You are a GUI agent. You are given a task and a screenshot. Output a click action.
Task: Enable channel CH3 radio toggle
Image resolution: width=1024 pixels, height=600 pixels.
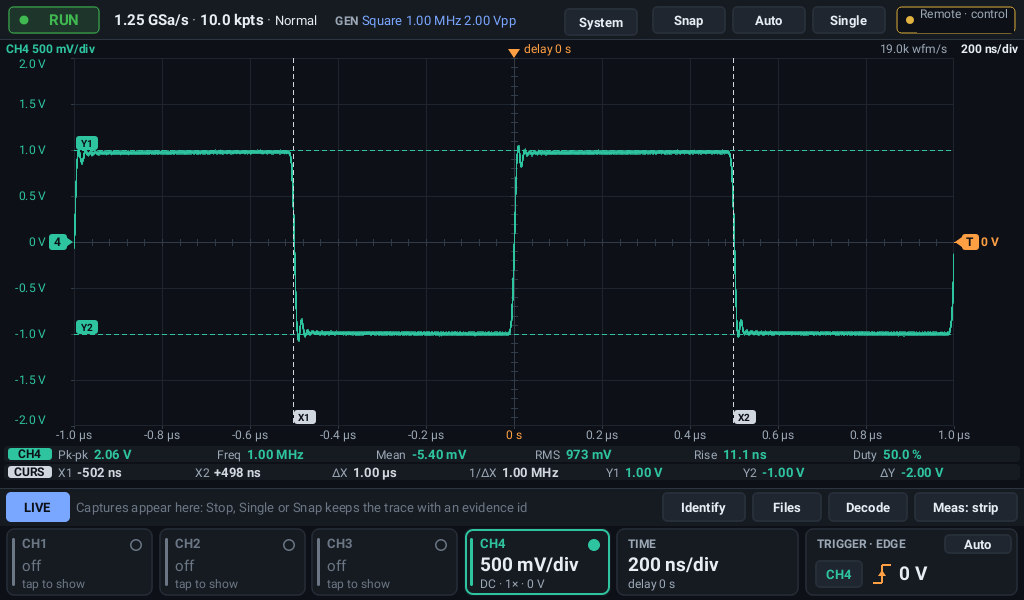[441, 545]
